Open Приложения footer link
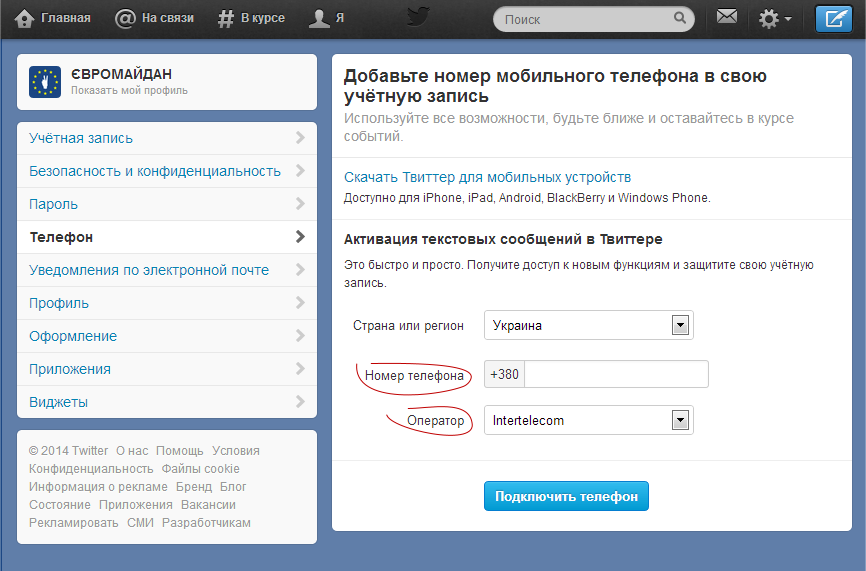Image resolution: width=866 pixels, height=571 pixels. (x=136, y=505)
